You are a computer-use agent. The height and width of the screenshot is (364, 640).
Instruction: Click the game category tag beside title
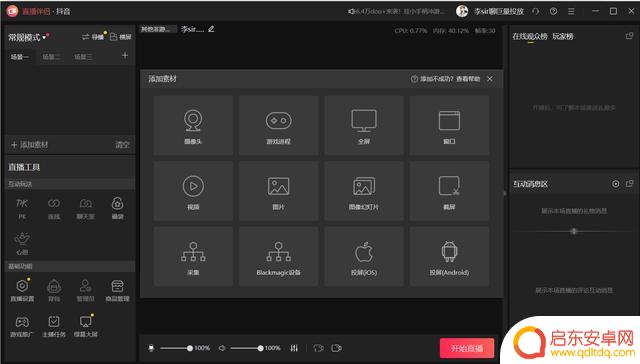pyautogui.click(x=158, y=29)
